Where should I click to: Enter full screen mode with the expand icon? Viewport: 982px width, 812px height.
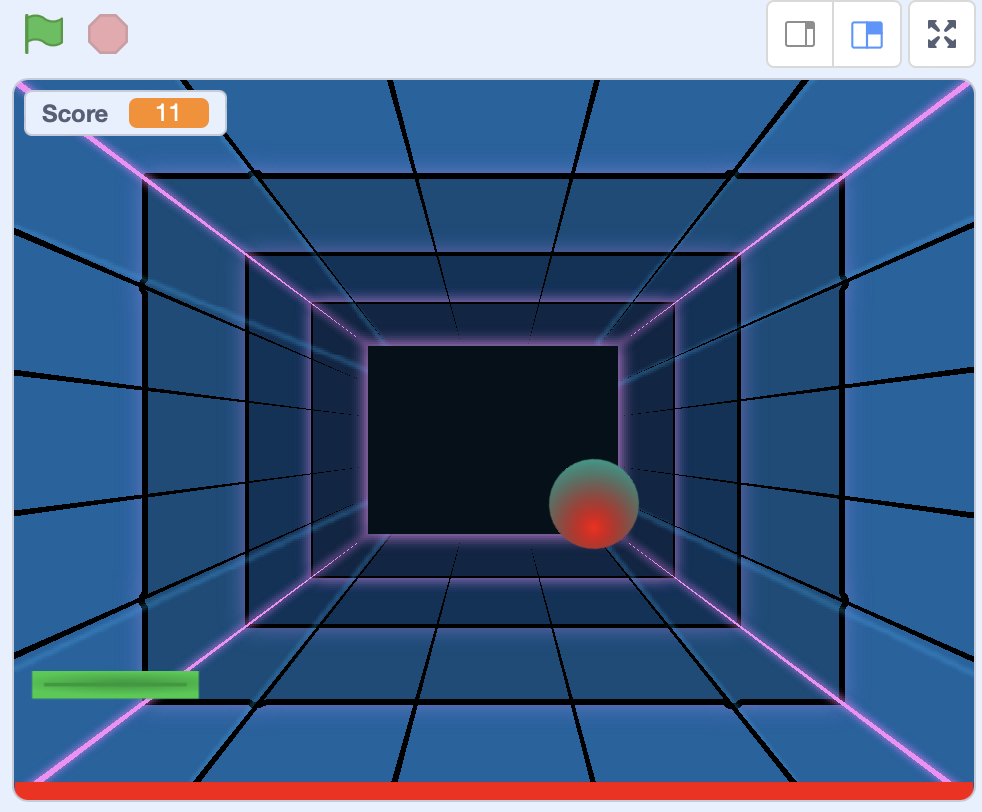coord(940,33)
